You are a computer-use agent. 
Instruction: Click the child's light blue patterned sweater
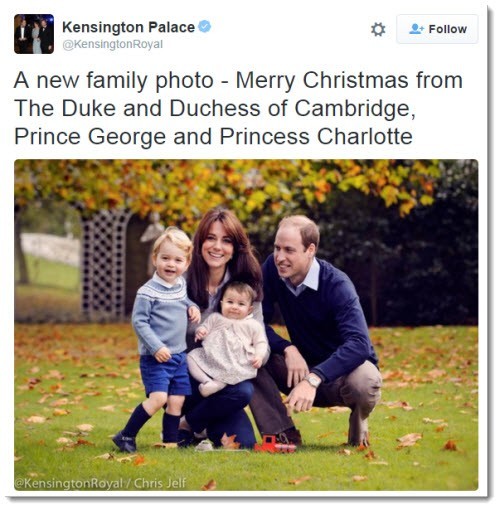coord(159,313)
